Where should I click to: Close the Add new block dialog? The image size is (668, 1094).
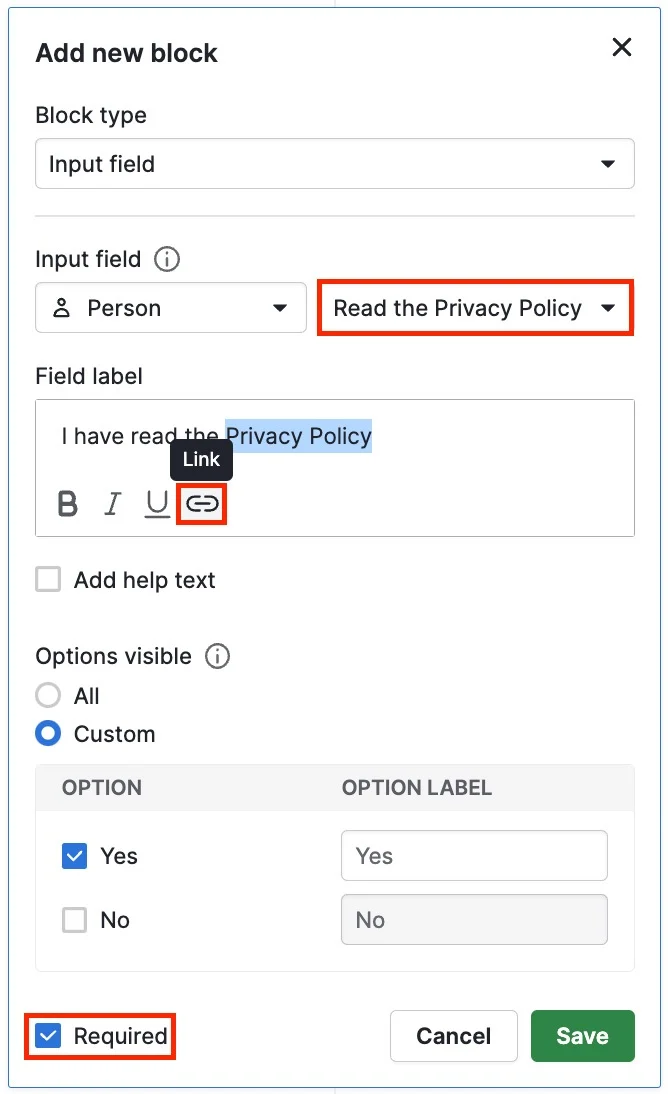pos(622,47)
